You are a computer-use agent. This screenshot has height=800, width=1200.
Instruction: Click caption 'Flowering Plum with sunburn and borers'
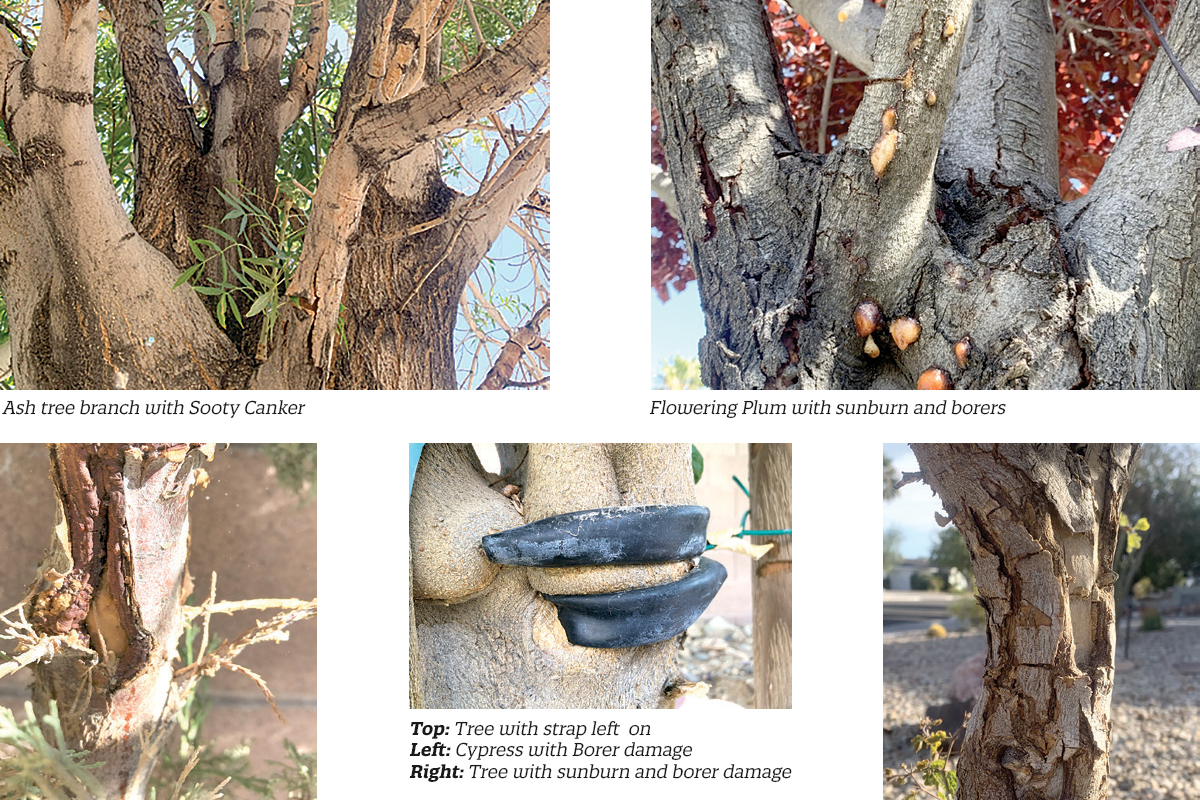tap(827, 408)
